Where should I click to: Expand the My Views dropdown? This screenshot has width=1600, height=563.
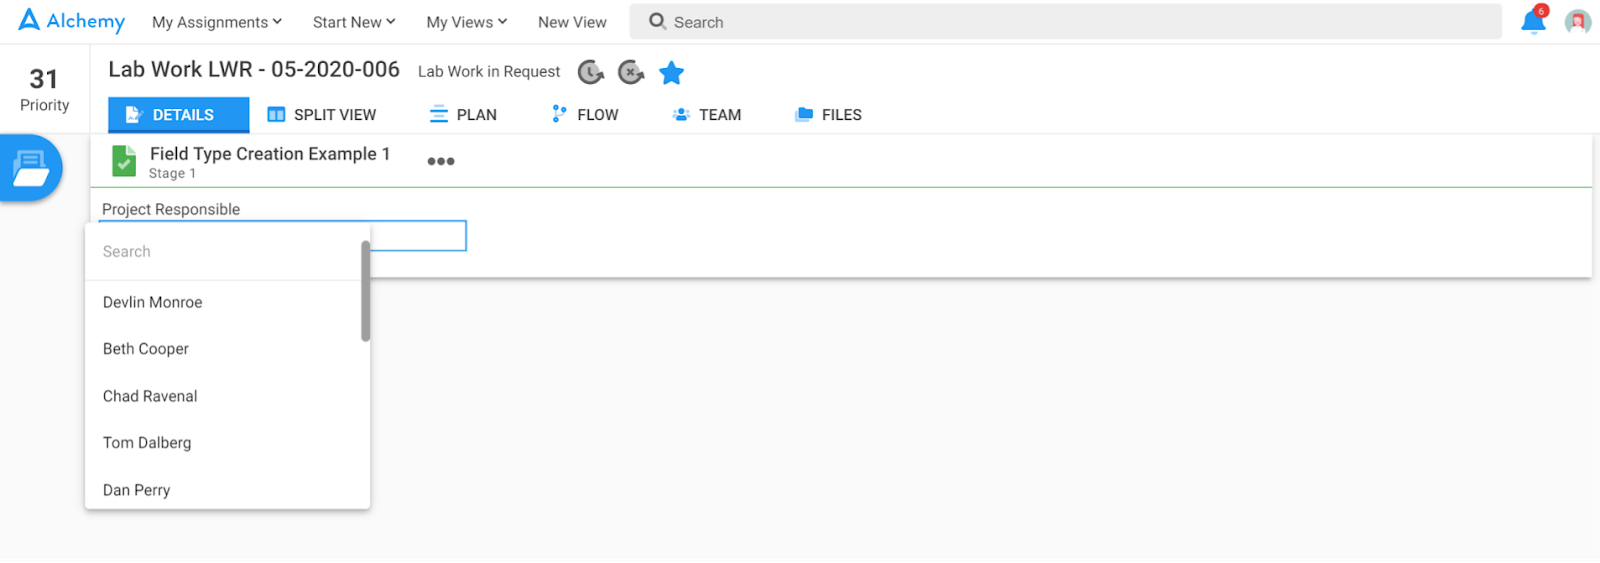(x=467, y=22)
